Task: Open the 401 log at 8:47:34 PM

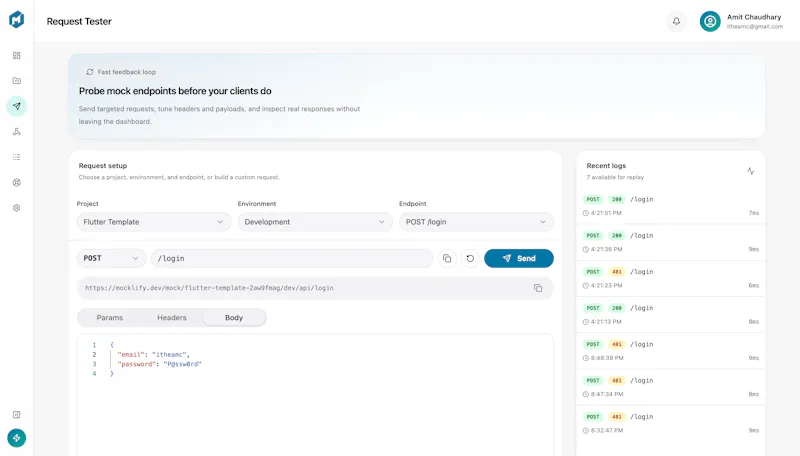Action: [670, 387]
